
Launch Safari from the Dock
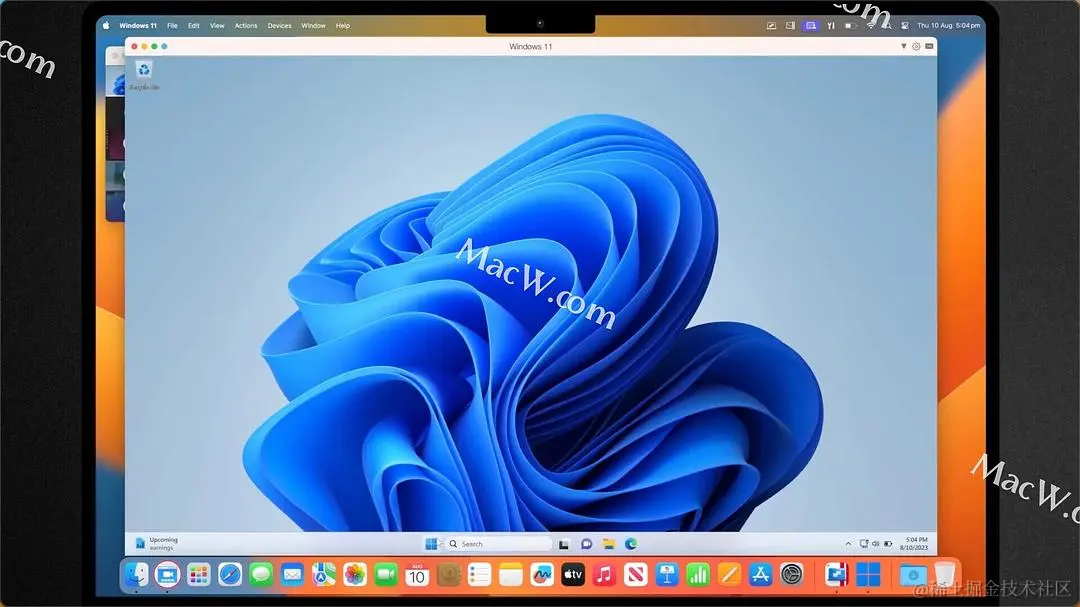point(230,574)
